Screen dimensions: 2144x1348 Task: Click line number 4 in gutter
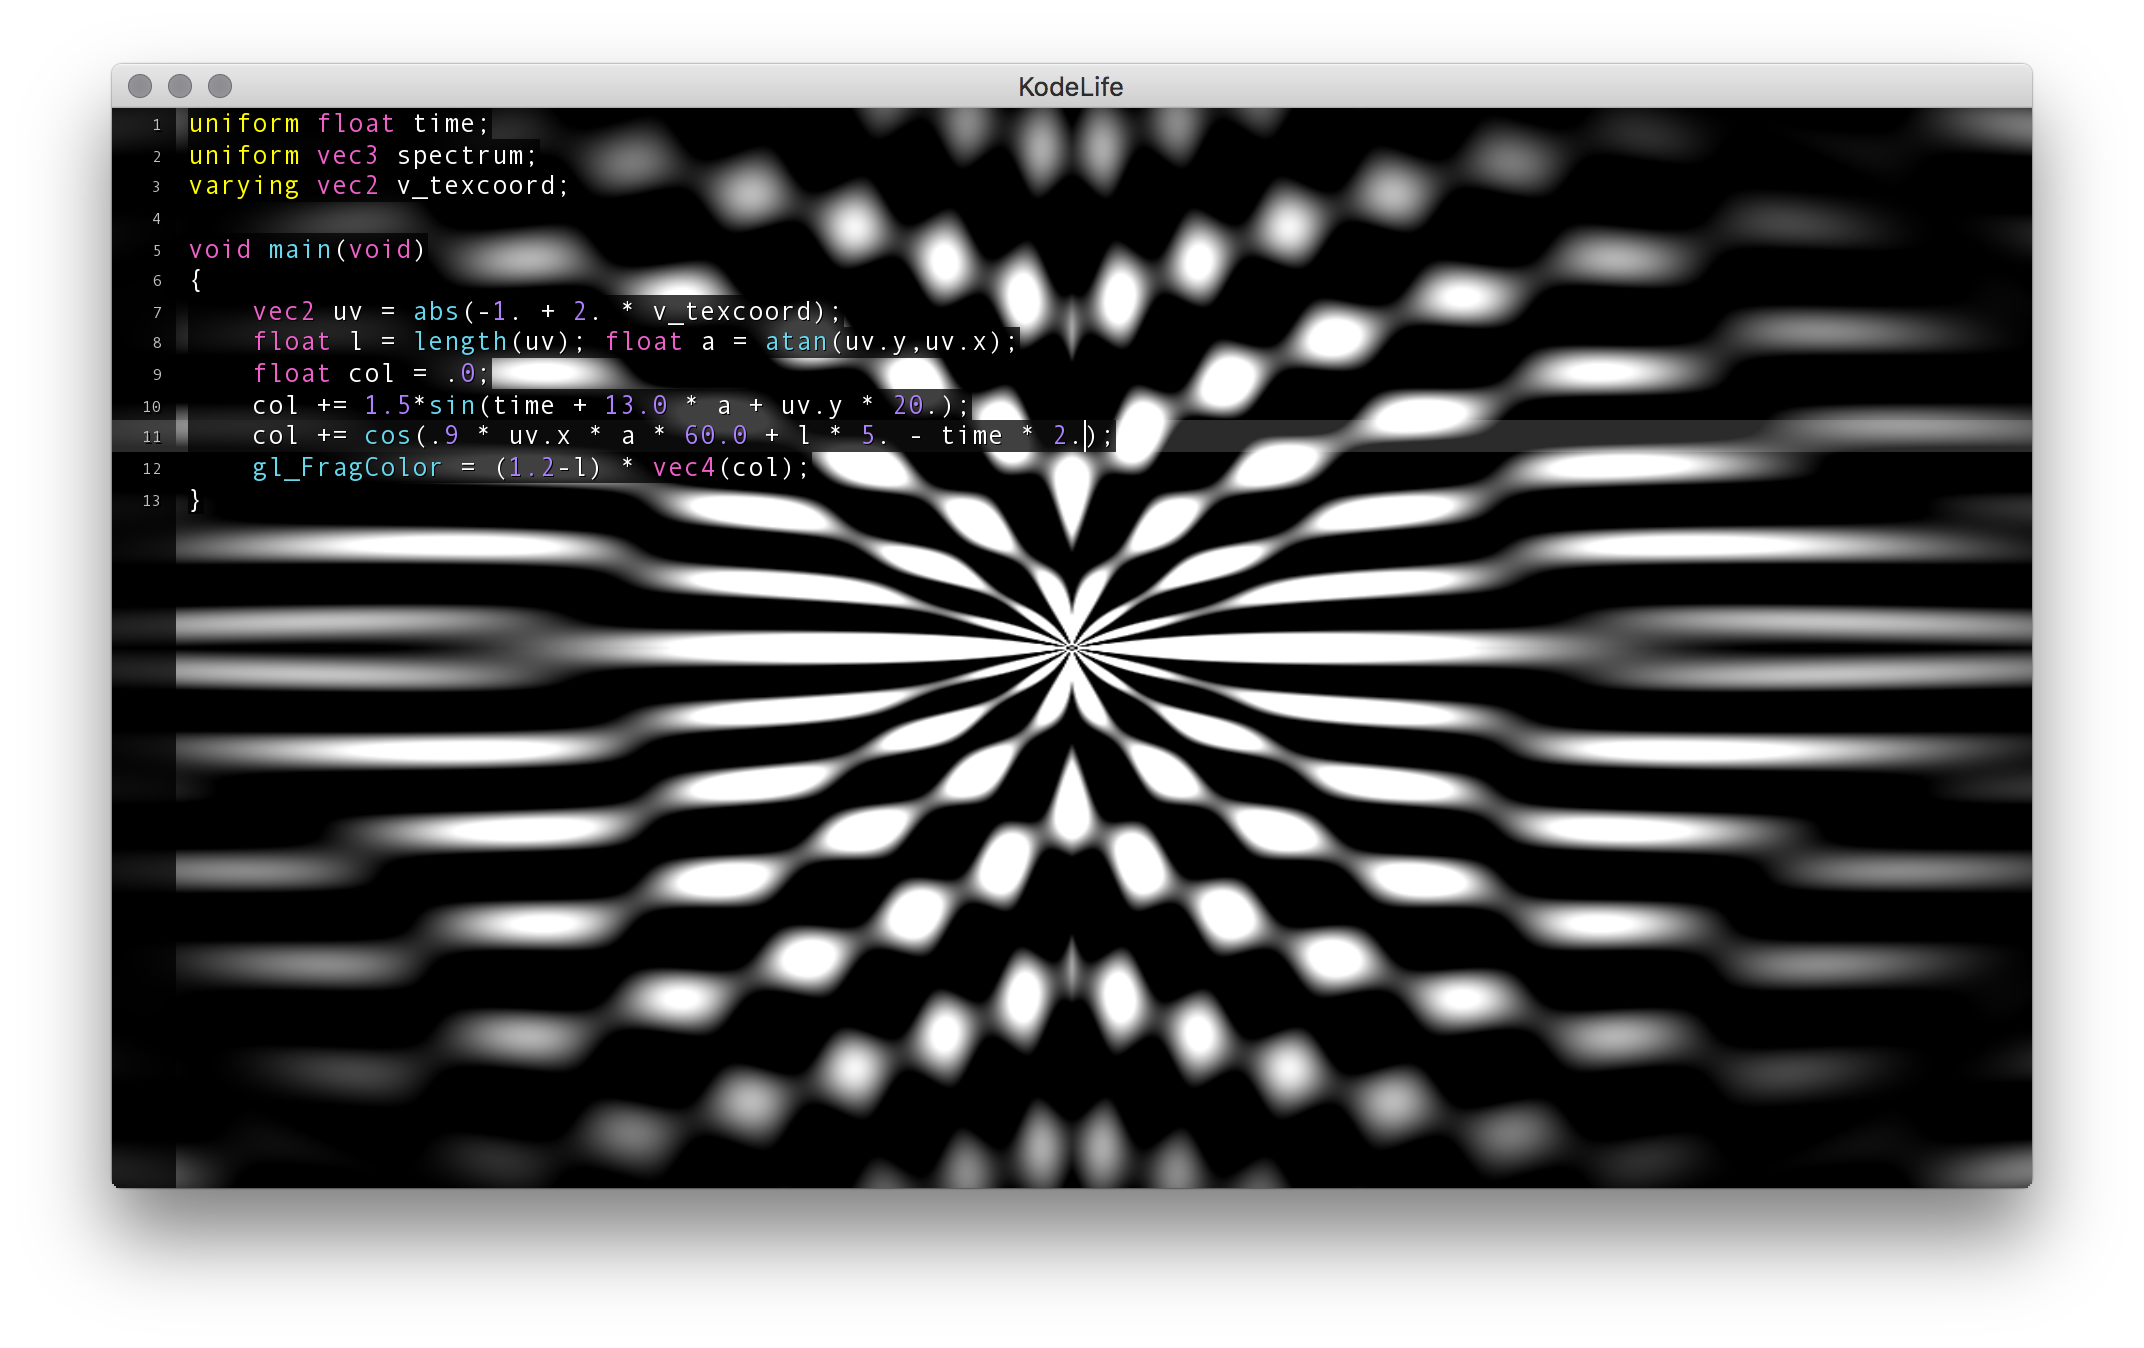pyautogui.click(x=157, y=219)
